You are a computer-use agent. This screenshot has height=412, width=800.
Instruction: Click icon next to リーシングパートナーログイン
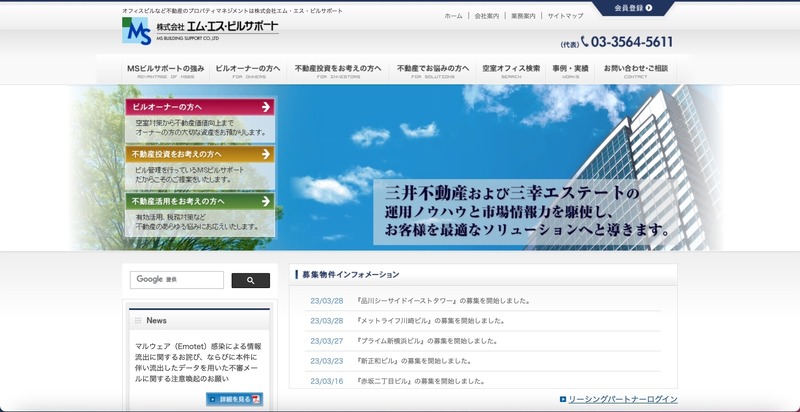point(563,399)
